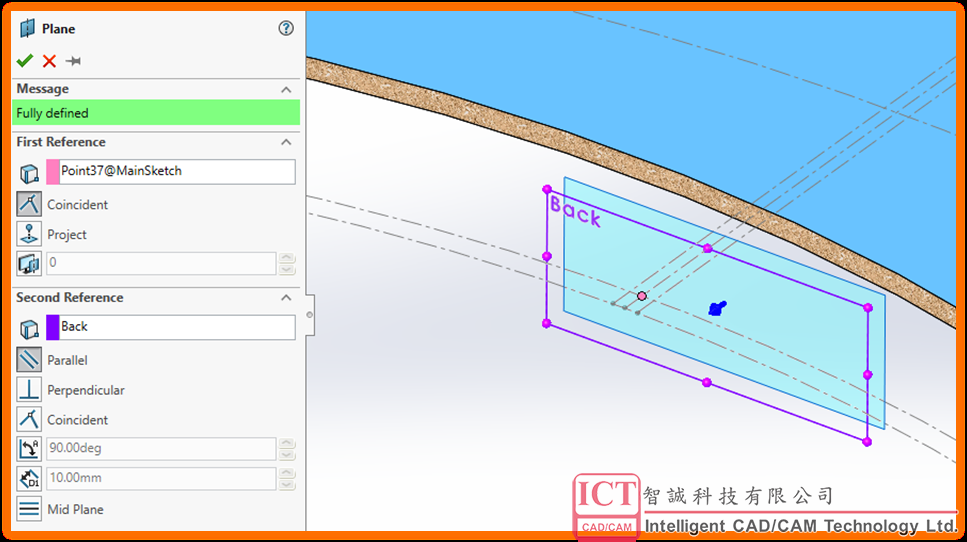This screenshot has width=967, height=542.
Task: Decrease the 90.00deg angle spinner
Action: pyautogui.click(x=287, y=454)
